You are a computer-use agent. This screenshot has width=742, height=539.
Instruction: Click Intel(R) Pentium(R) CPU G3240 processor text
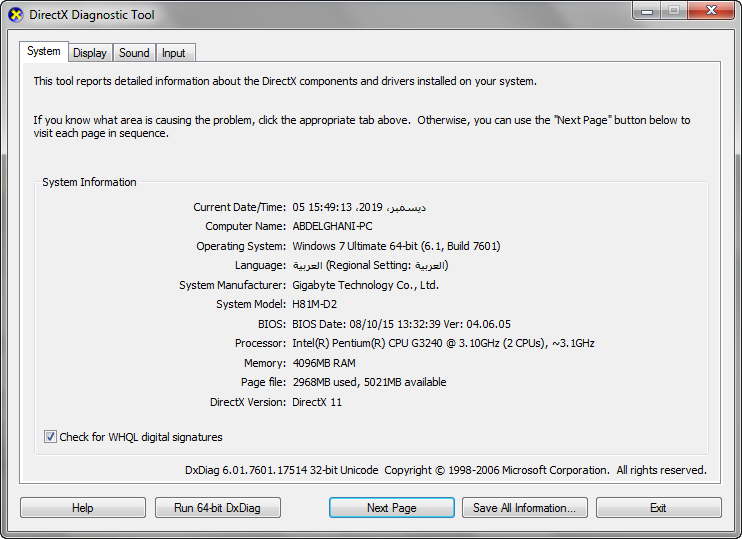443,343
